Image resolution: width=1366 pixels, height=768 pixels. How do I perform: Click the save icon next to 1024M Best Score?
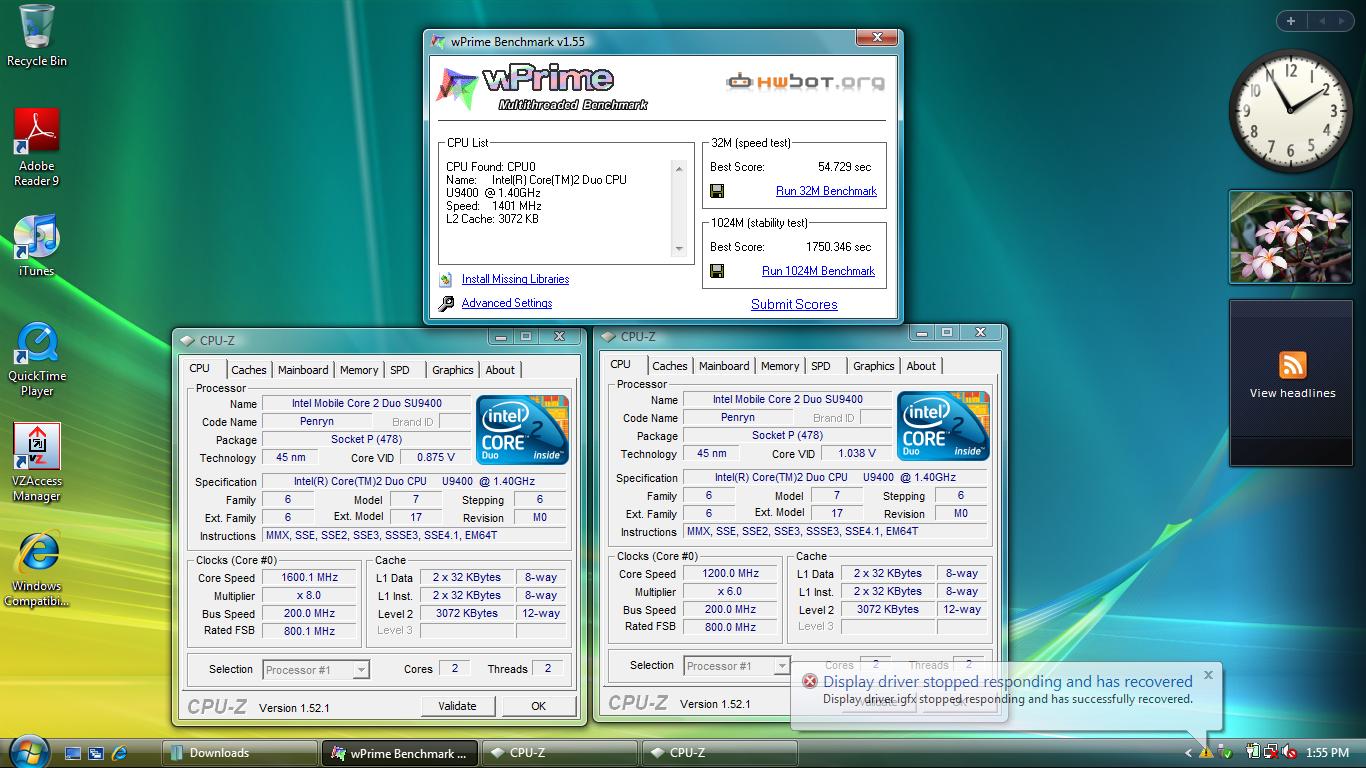click(717, 271)
